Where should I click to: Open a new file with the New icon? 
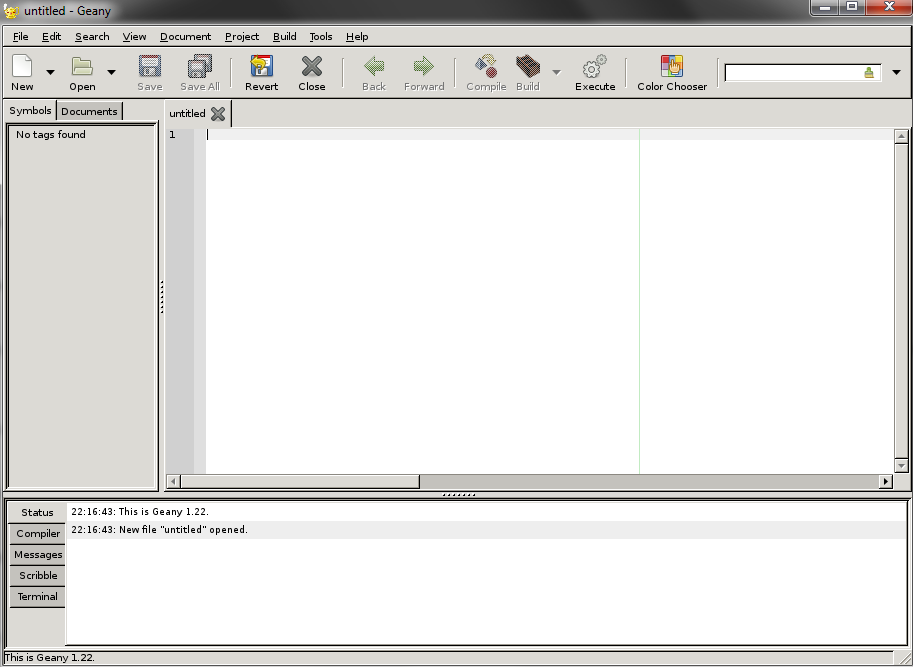pos(21,70)
